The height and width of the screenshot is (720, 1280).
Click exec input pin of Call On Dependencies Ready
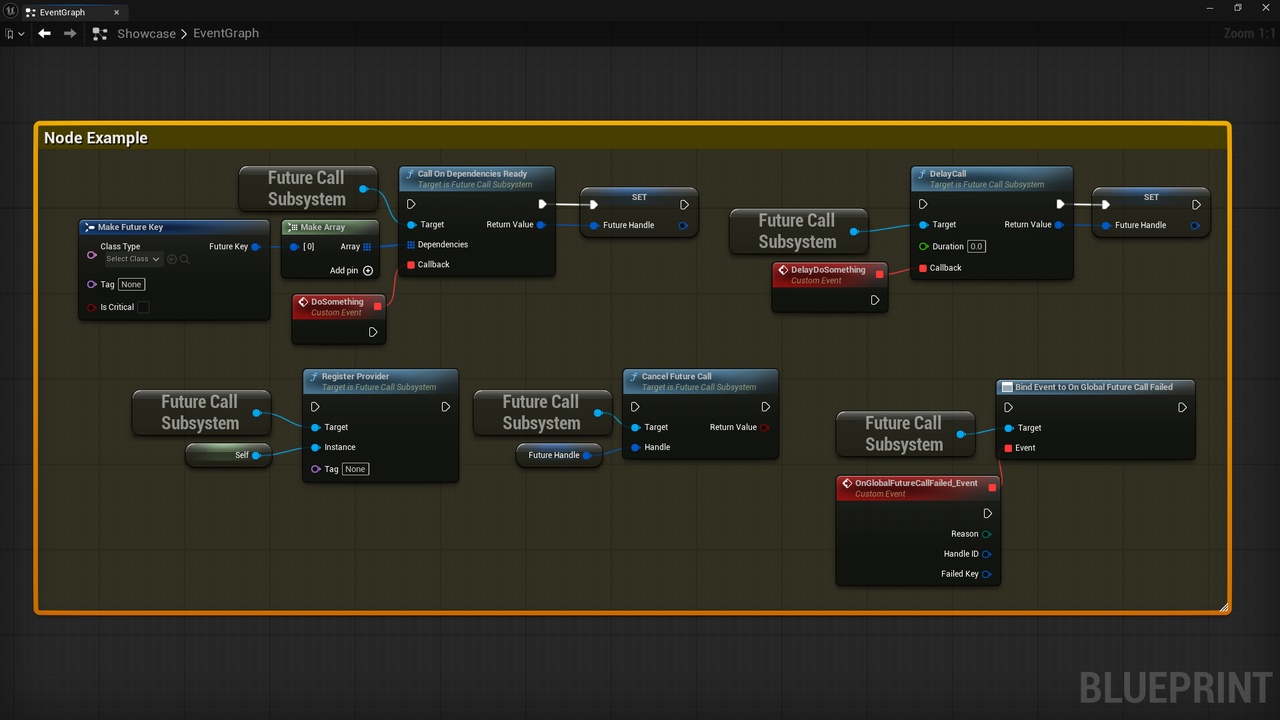[411, 204]
